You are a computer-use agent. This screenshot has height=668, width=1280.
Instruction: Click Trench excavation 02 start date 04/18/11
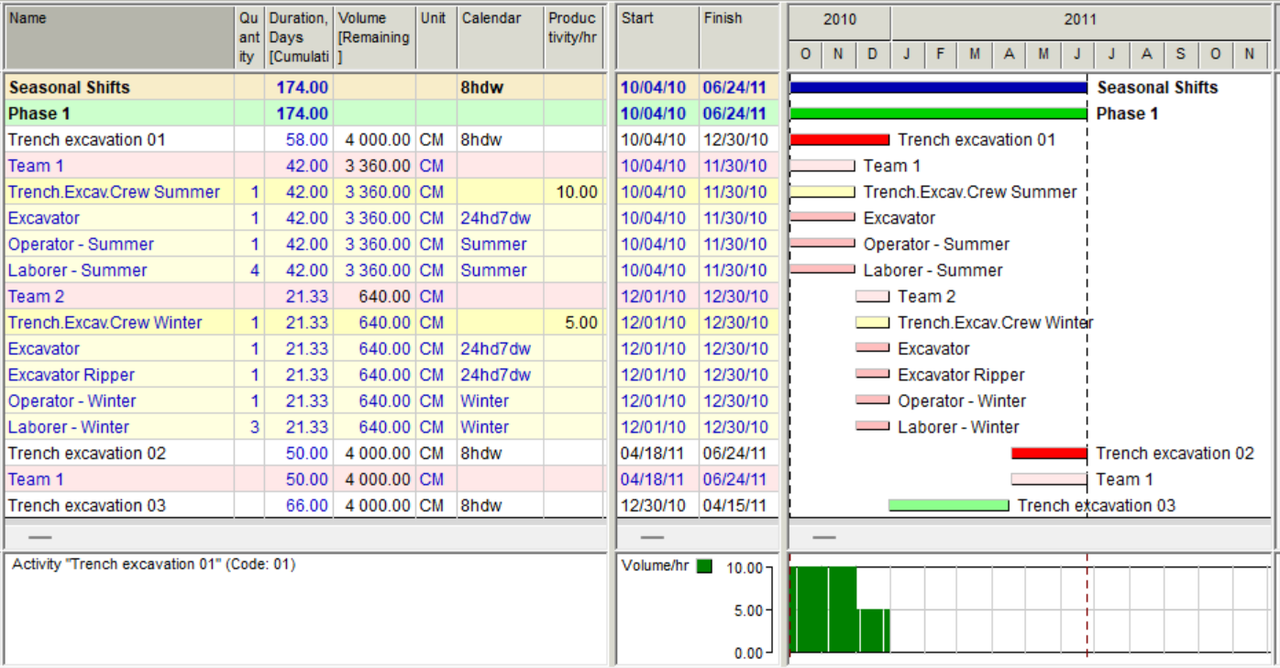[x=653, y=453]
